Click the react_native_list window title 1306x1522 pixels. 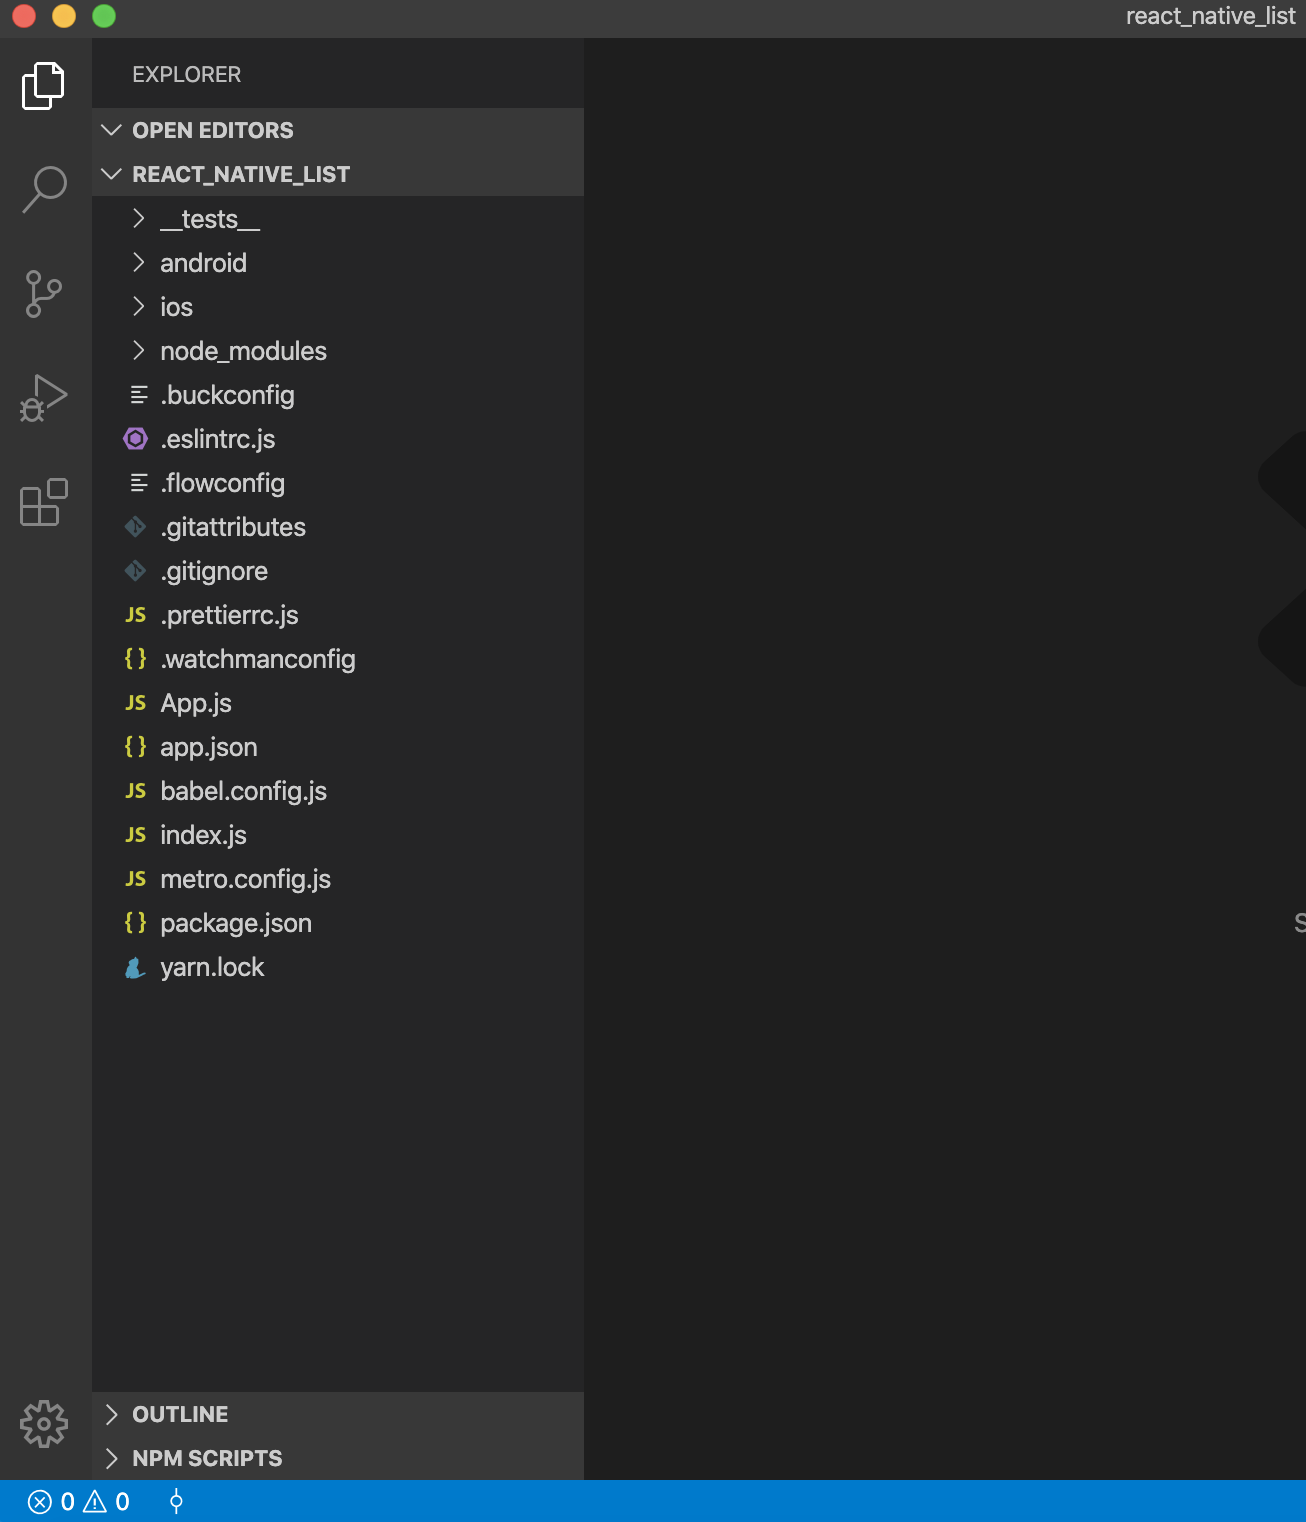(1210, 16)
